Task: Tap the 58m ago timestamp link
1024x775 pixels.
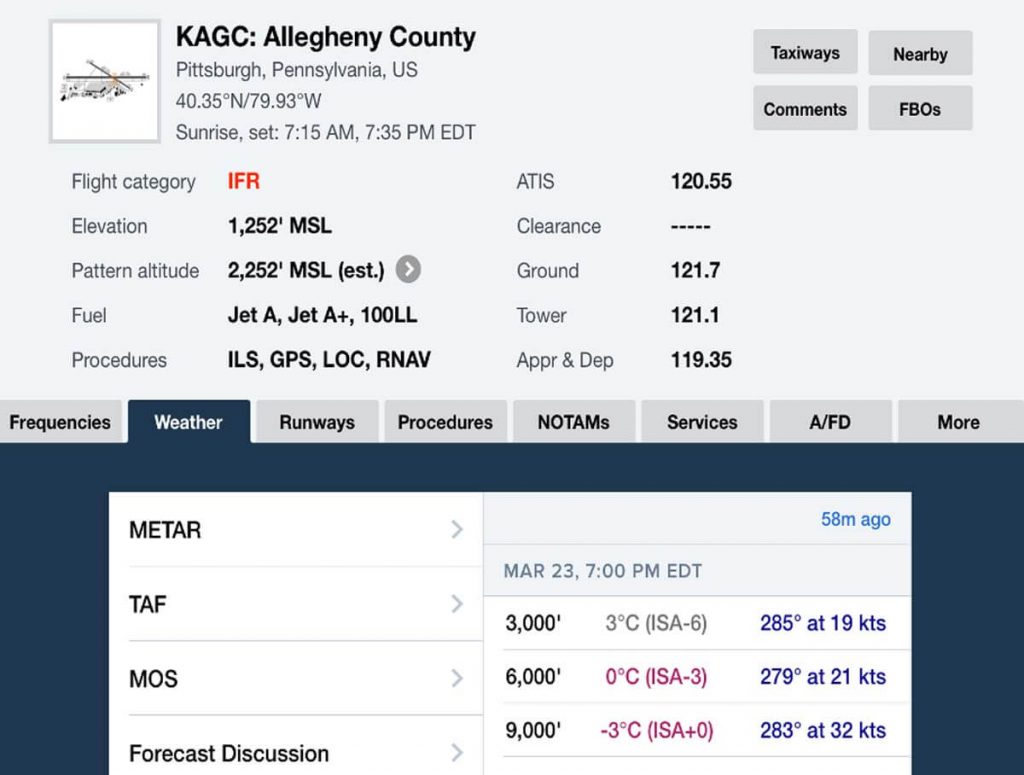Action: (x=856, y=519)
